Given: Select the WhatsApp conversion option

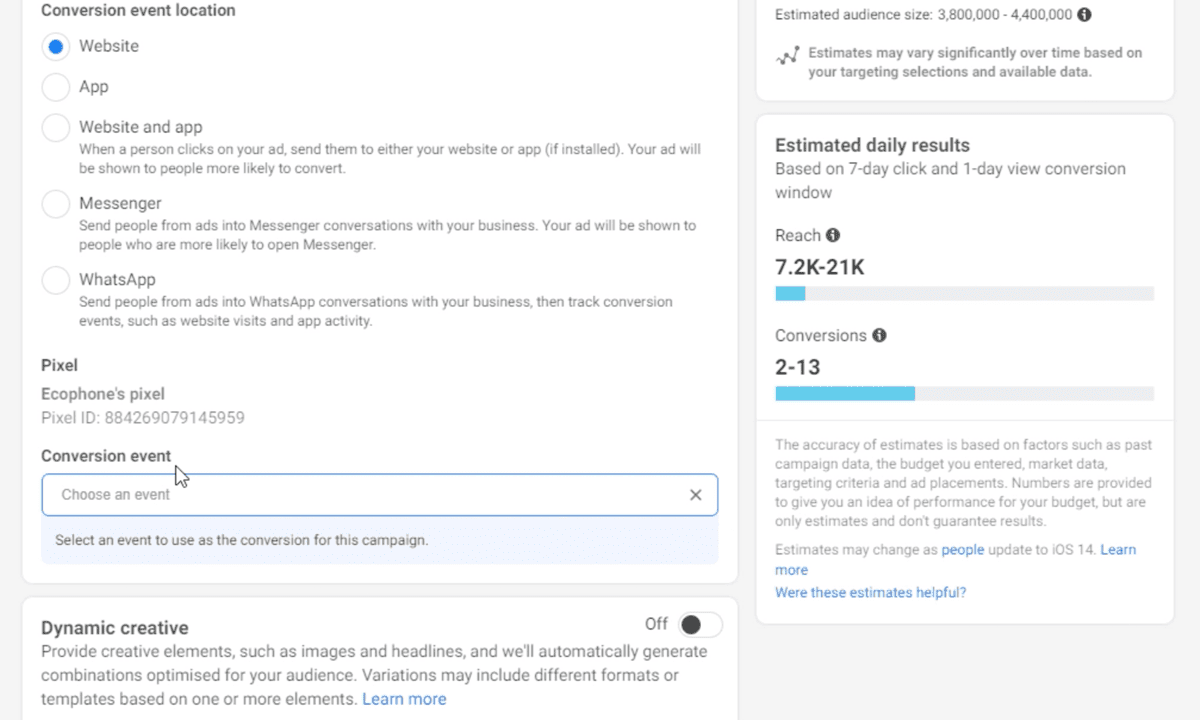Looking at the screenshot, I should pos(55,280).
